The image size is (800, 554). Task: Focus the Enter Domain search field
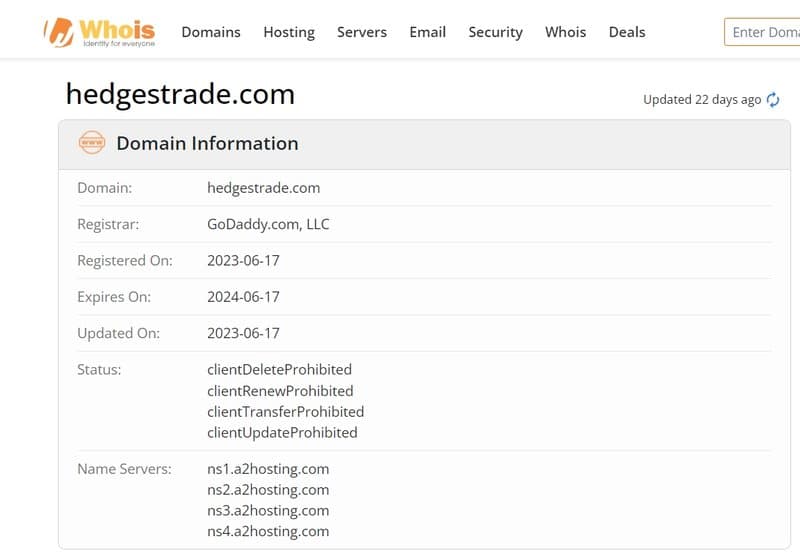tap(762, 32)
